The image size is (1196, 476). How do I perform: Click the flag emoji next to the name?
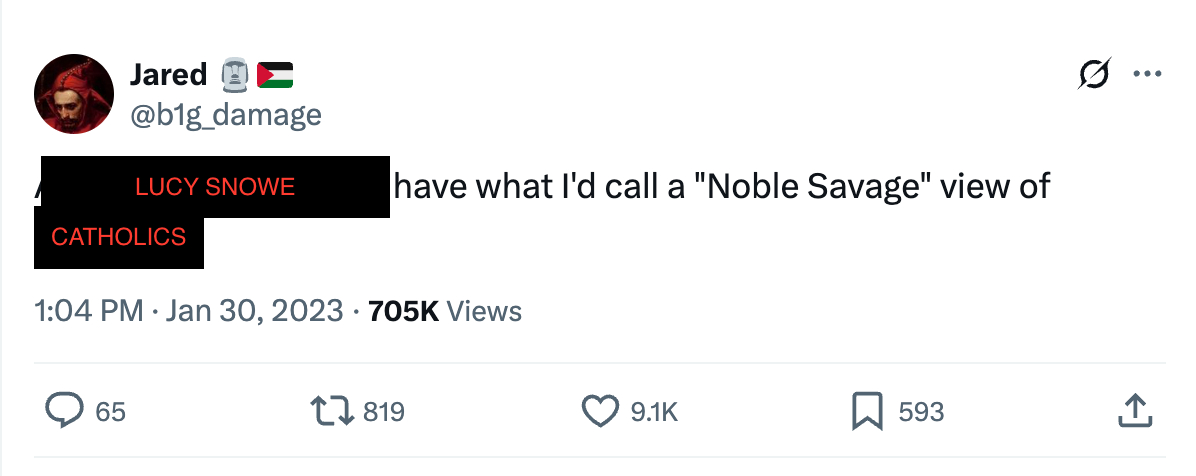[x=275, y=74]
